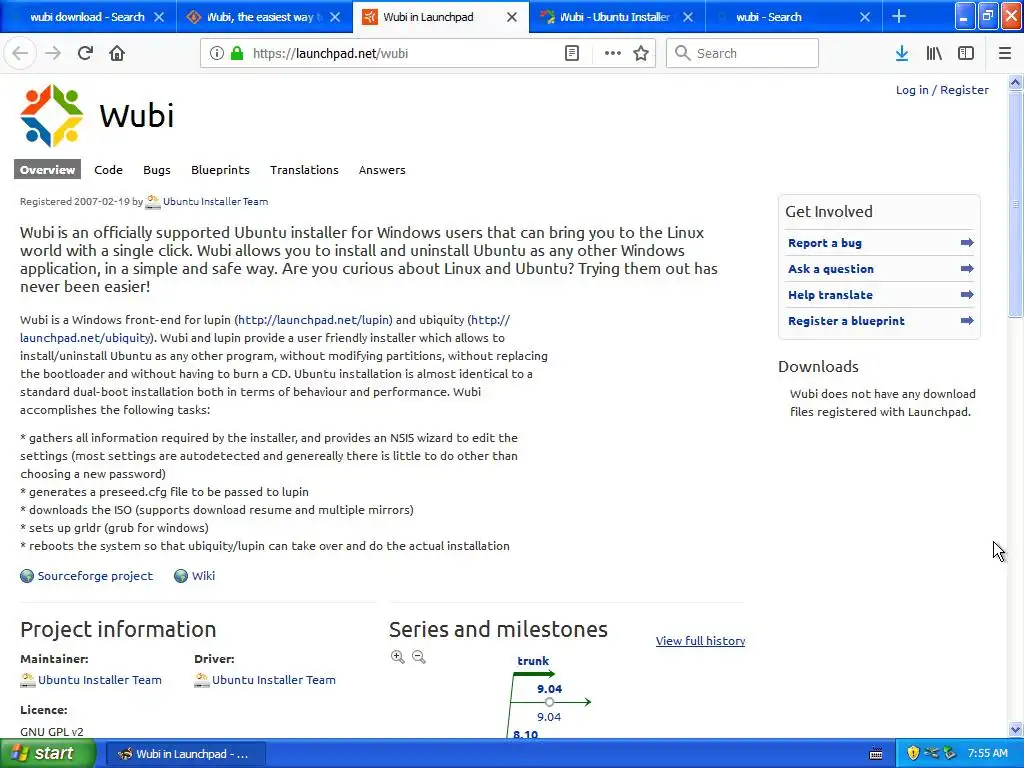Click the globe icon beside Wiki
Image resolution: width=1024 pixels, height=768 pixels.
181,576
